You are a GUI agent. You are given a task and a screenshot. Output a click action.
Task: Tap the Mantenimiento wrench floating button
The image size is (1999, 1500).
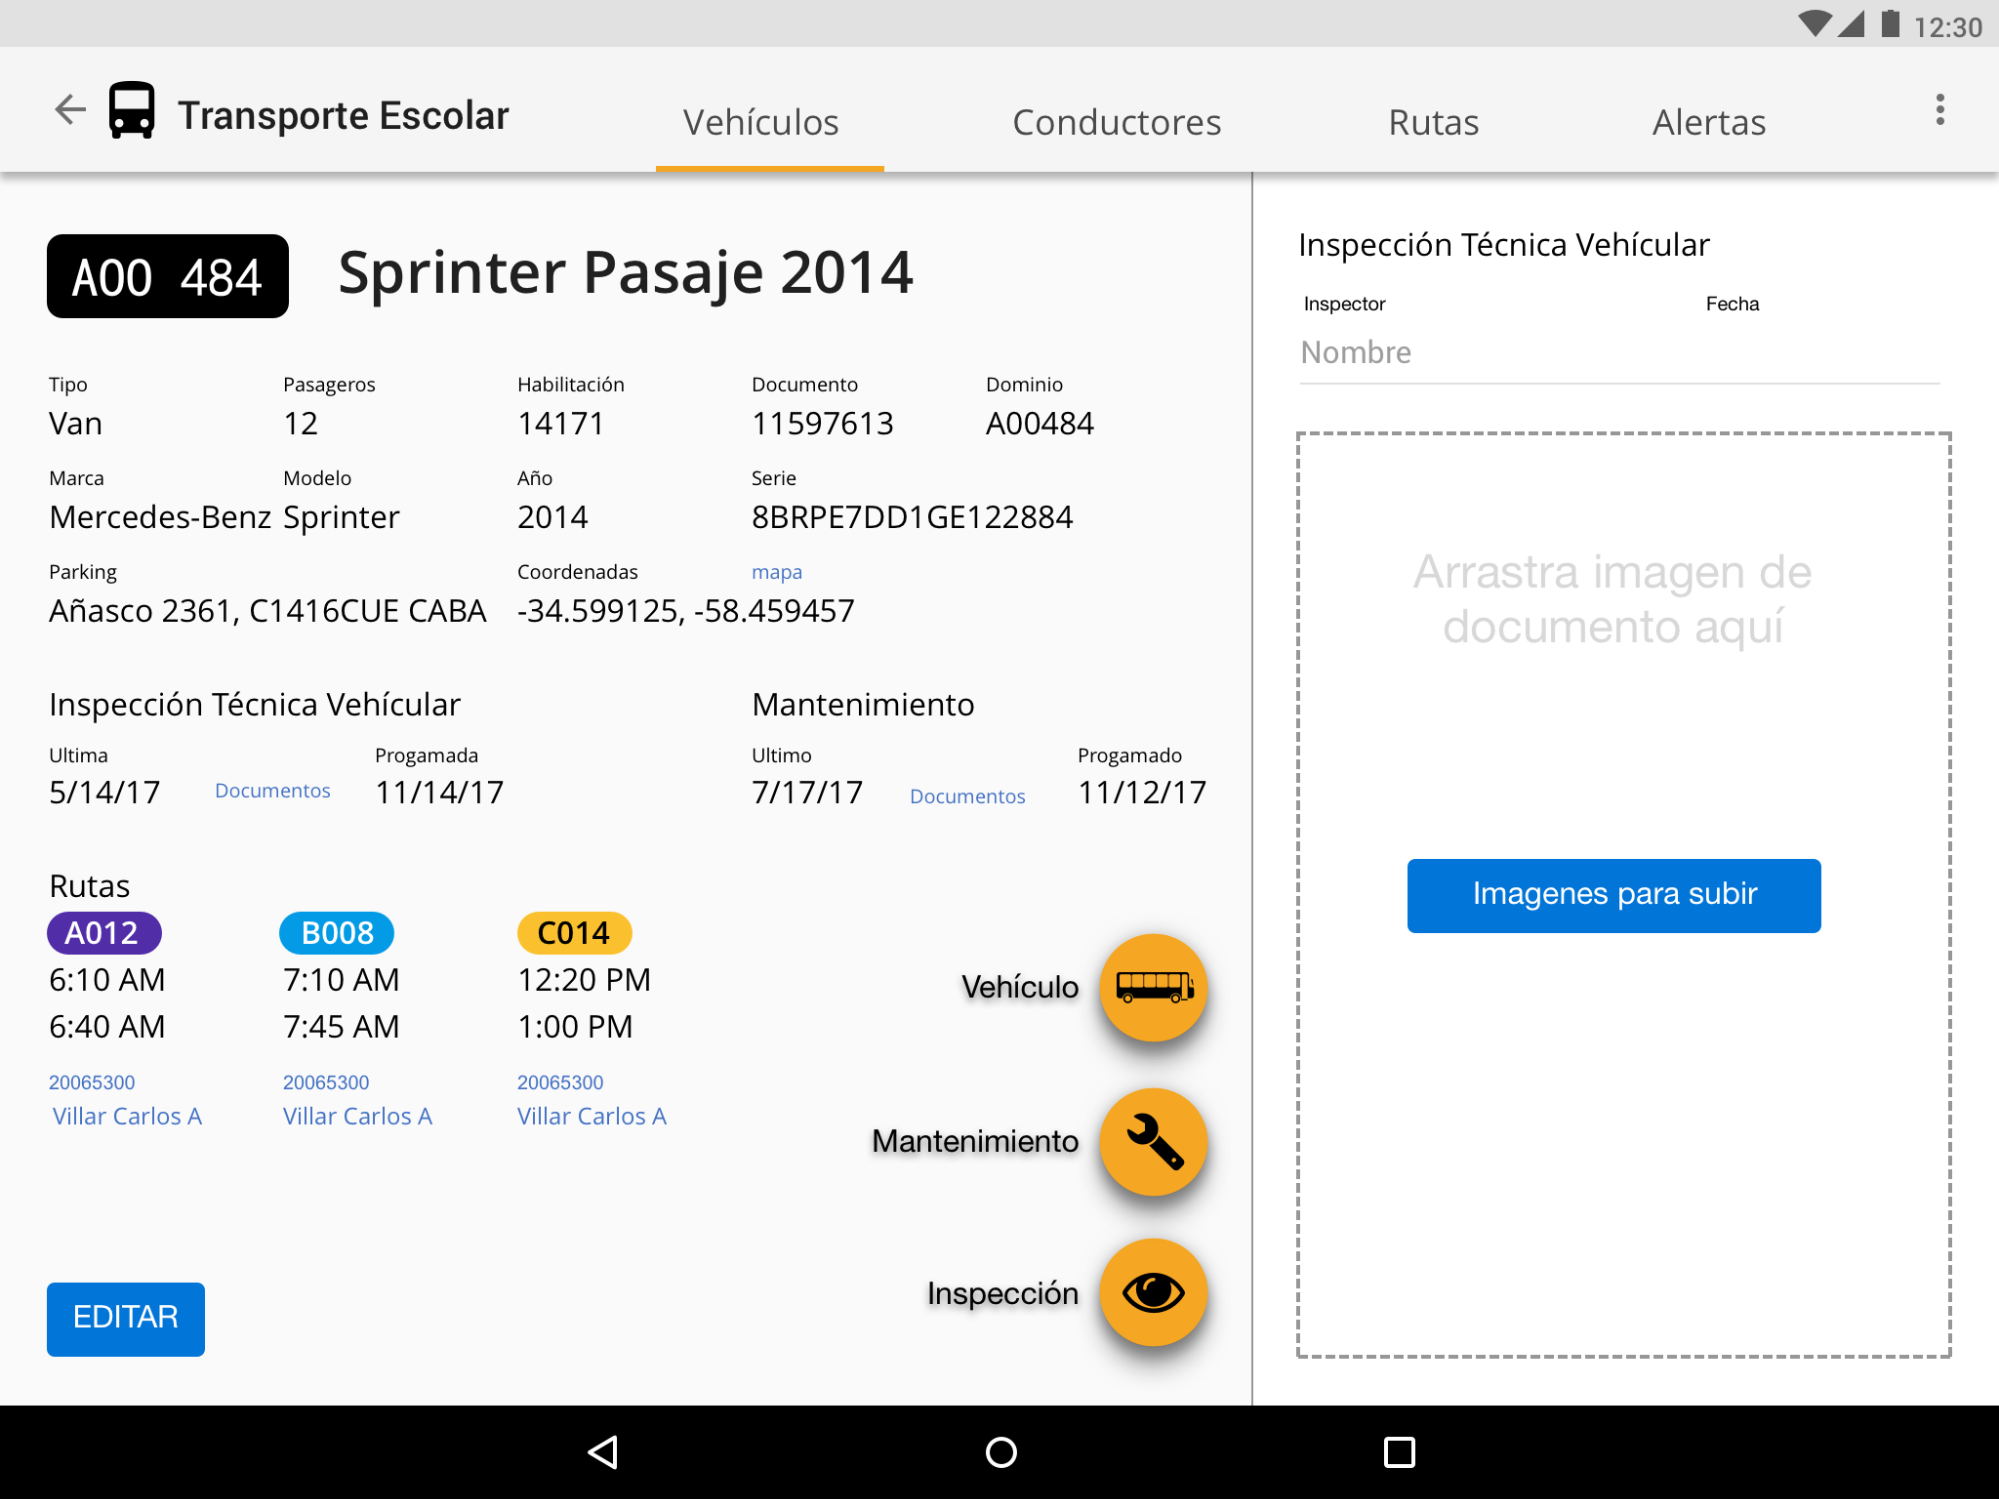point(1153,1142)
